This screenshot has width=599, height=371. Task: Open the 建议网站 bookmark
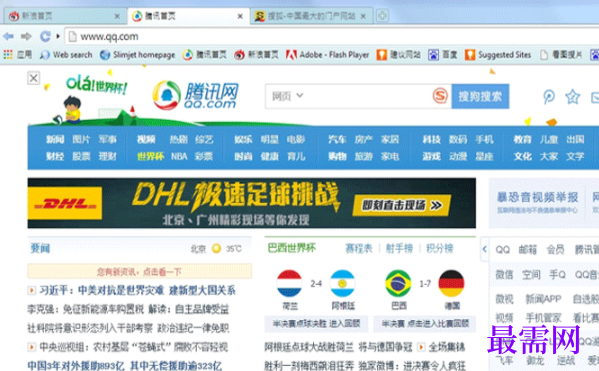click(398, 55)
